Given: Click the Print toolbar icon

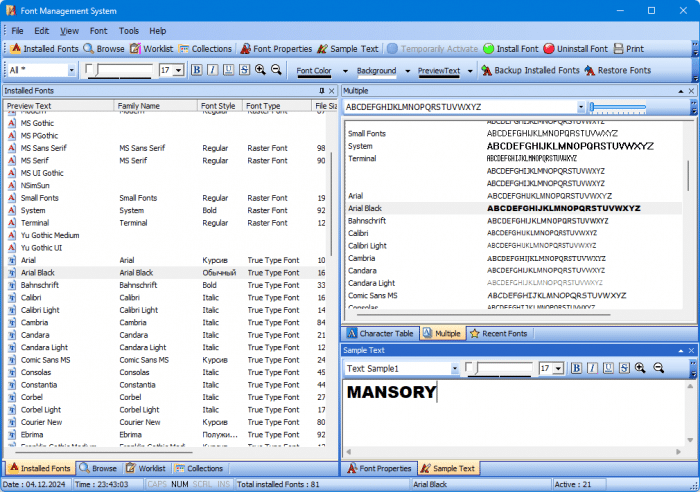Looking at the screenshot, I should 620,48.
